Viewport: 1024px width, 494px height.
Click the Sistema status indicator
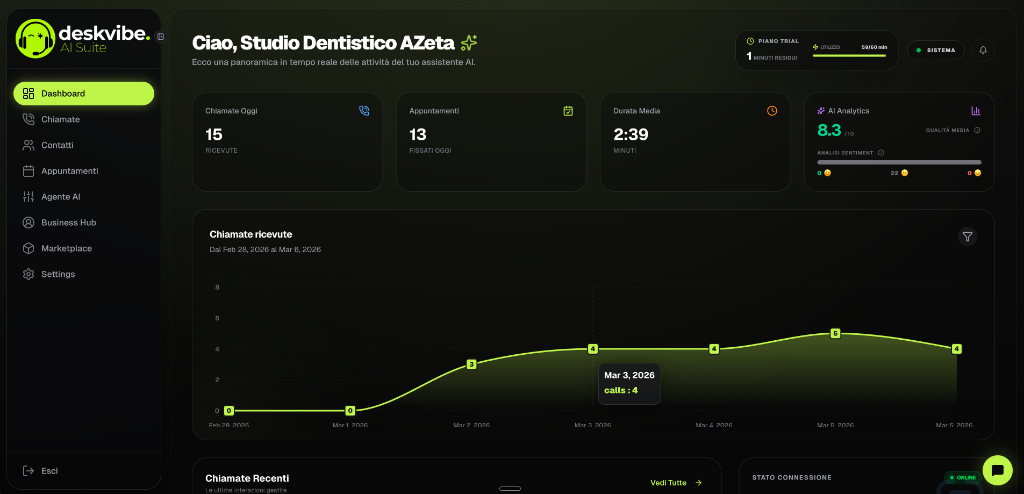(935, 50)
